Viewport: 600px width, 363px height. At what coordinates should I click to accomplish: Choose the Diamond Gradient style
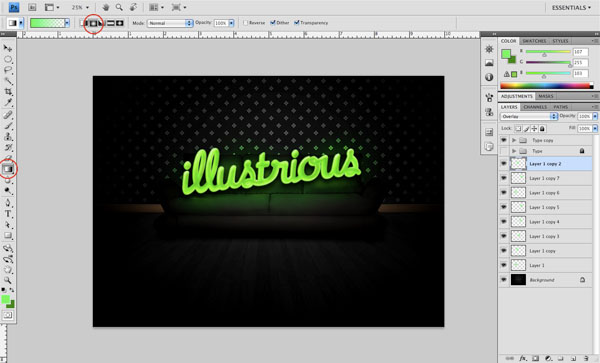(x=120, y=23)
